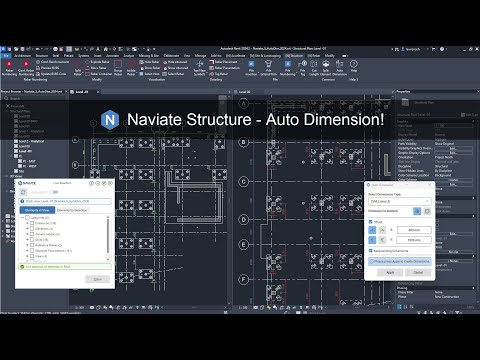
Task: Click the Tag Rebar tool
Action: (x=219, y=74)
